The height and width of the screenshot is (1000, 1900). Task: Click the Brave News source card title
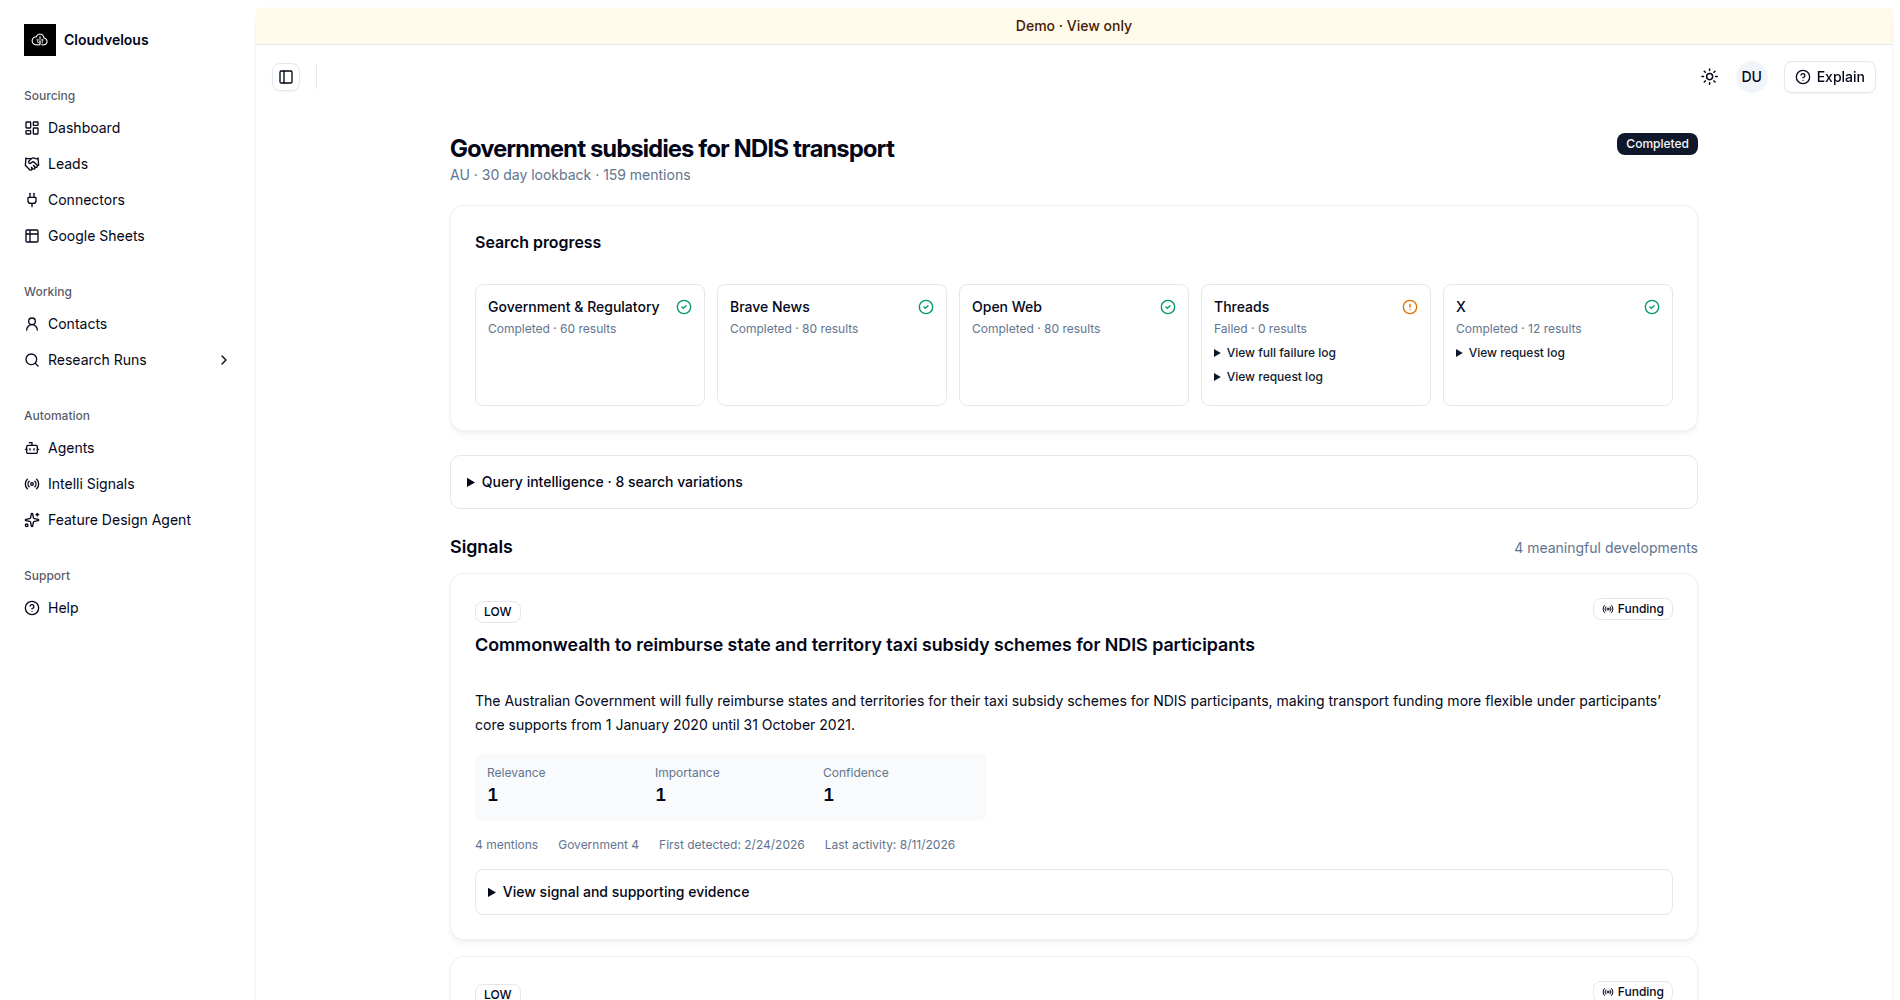pyautogui.click(x=769, y=307)
